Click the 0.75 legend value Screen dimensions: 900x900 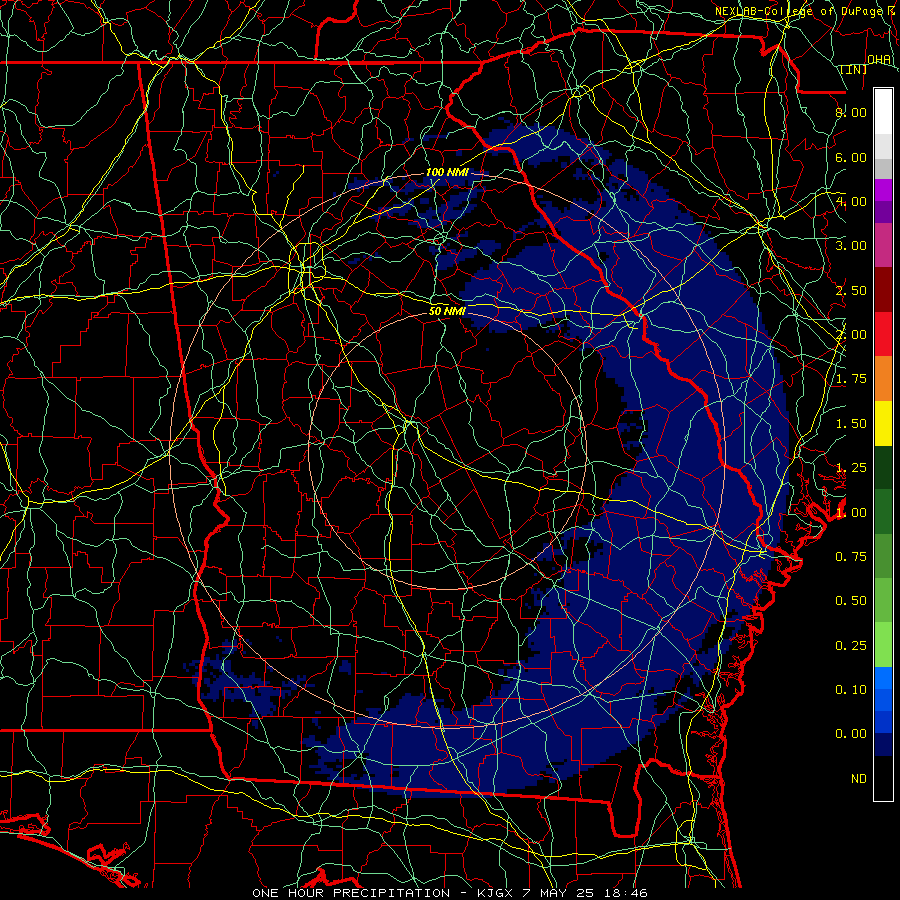pyautogui.click(x=851, y=556)
